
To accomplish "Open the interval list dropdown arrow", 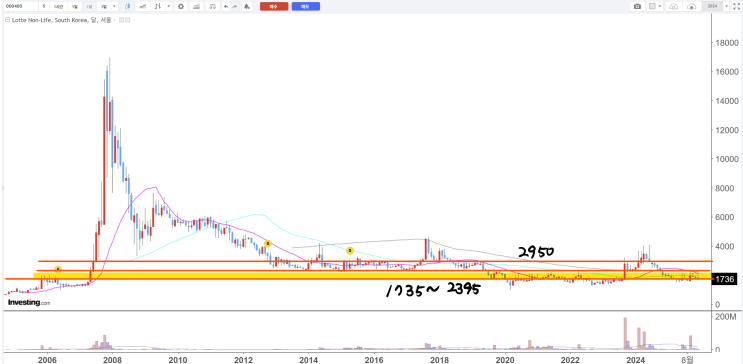I will click(x=115, y=7).
